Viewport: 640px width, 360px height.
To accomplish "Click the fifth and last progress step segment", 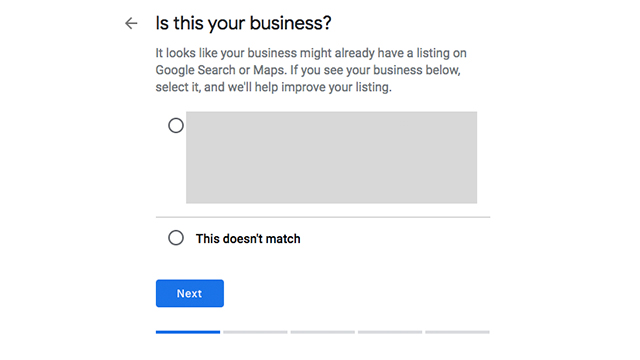I will (x=457, y=332).
